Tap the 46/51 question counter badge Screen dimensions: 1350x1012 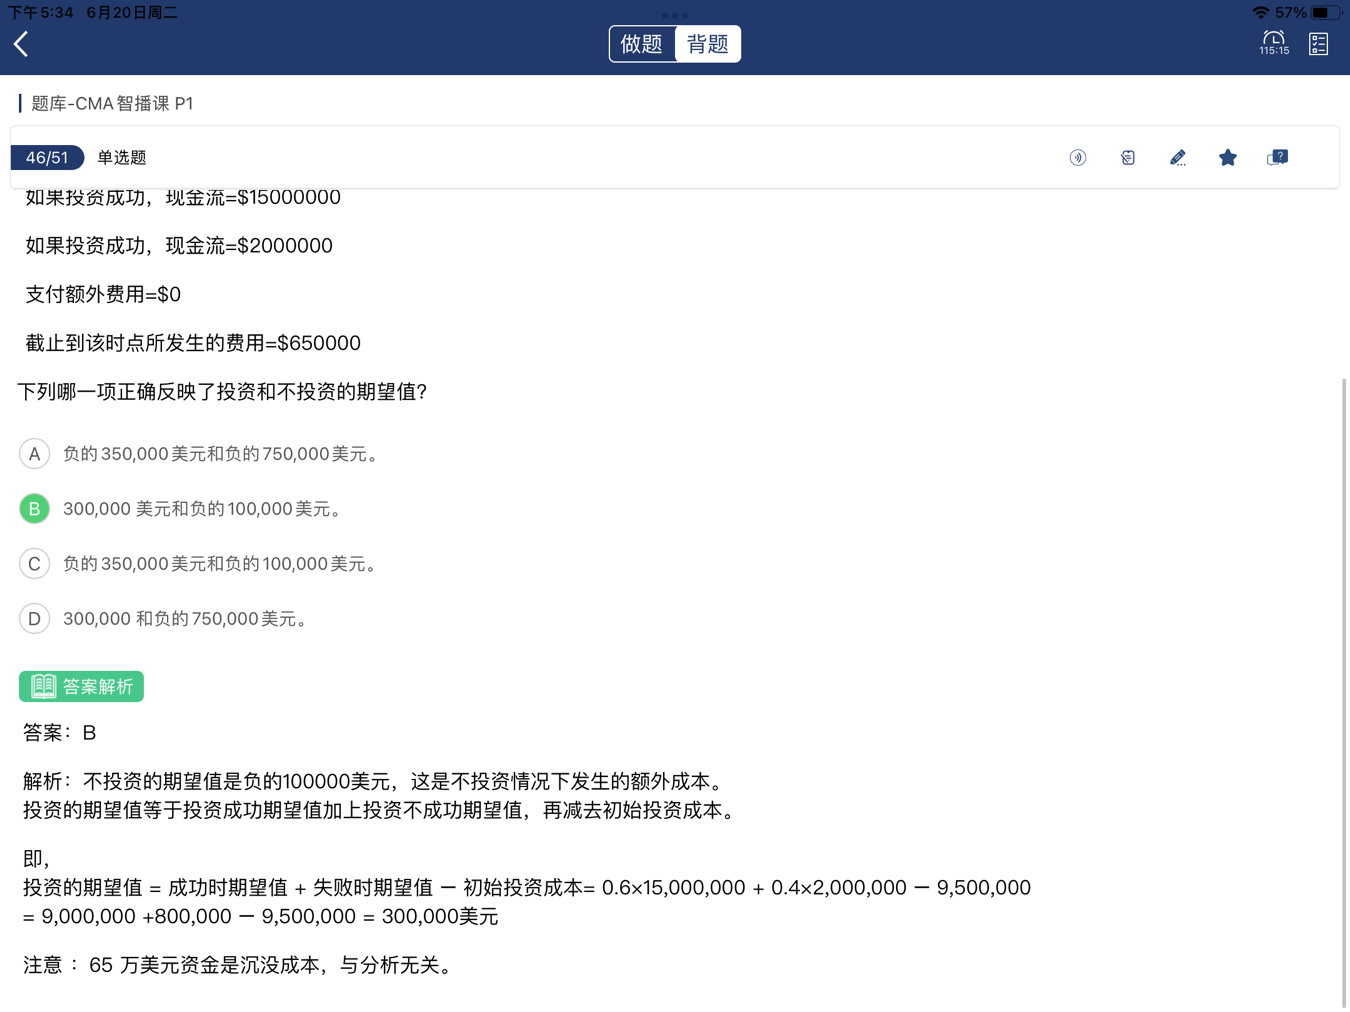(47, 158)
